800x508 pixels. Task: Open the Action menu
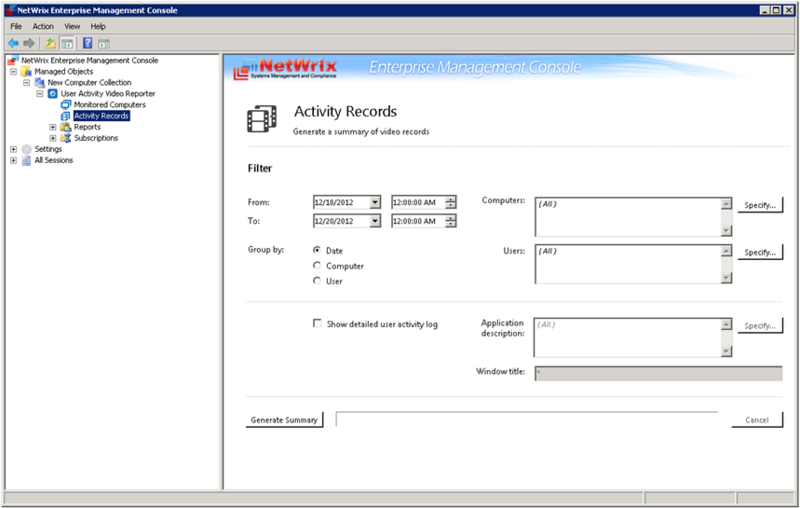click(43, 27)
